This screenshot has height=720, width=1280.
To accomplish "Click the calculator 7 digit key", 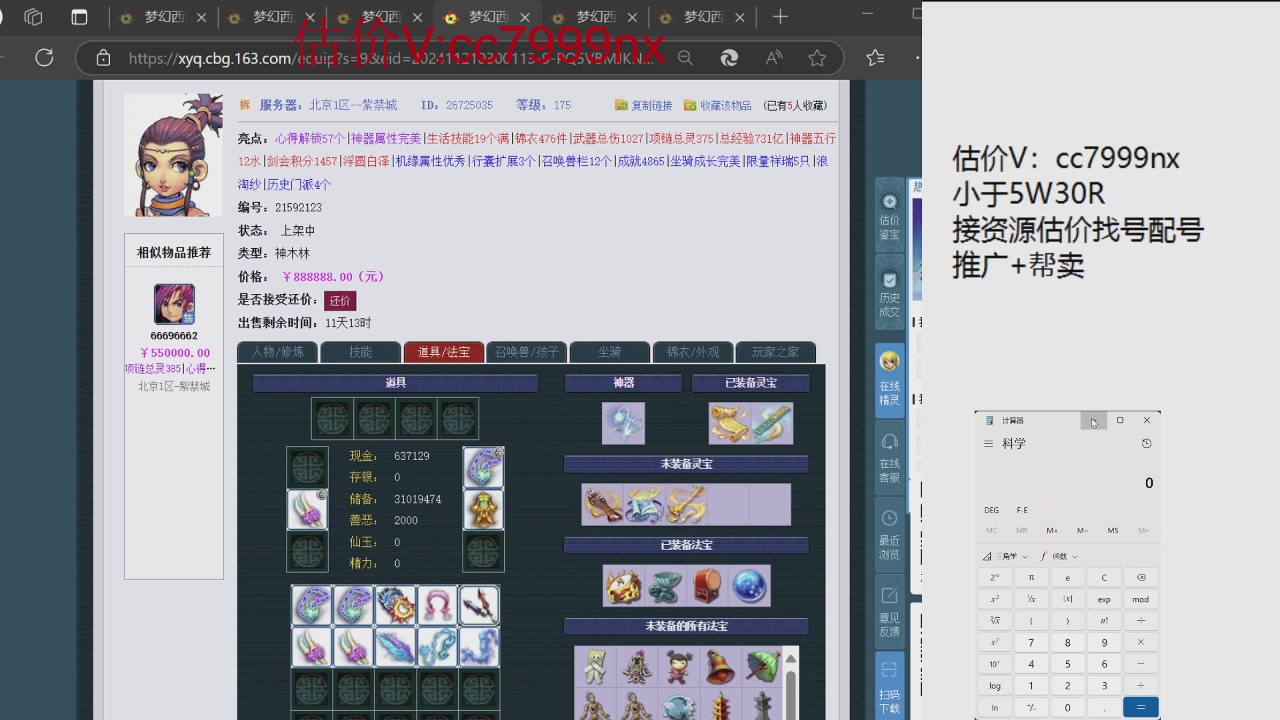I will 1031,643.
